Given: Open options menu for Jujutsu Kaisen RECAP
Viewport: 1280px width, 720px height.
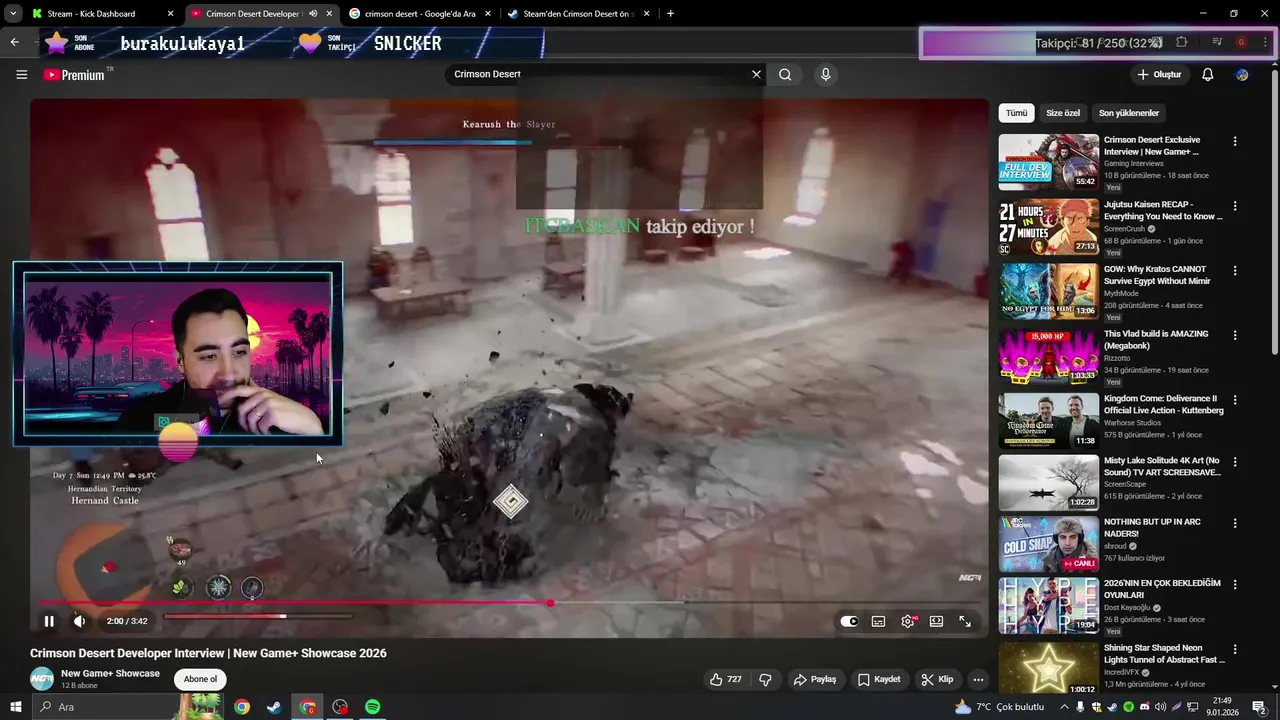Looking at the screenshot, I should pyautogui.click(x=1235, y=206).
